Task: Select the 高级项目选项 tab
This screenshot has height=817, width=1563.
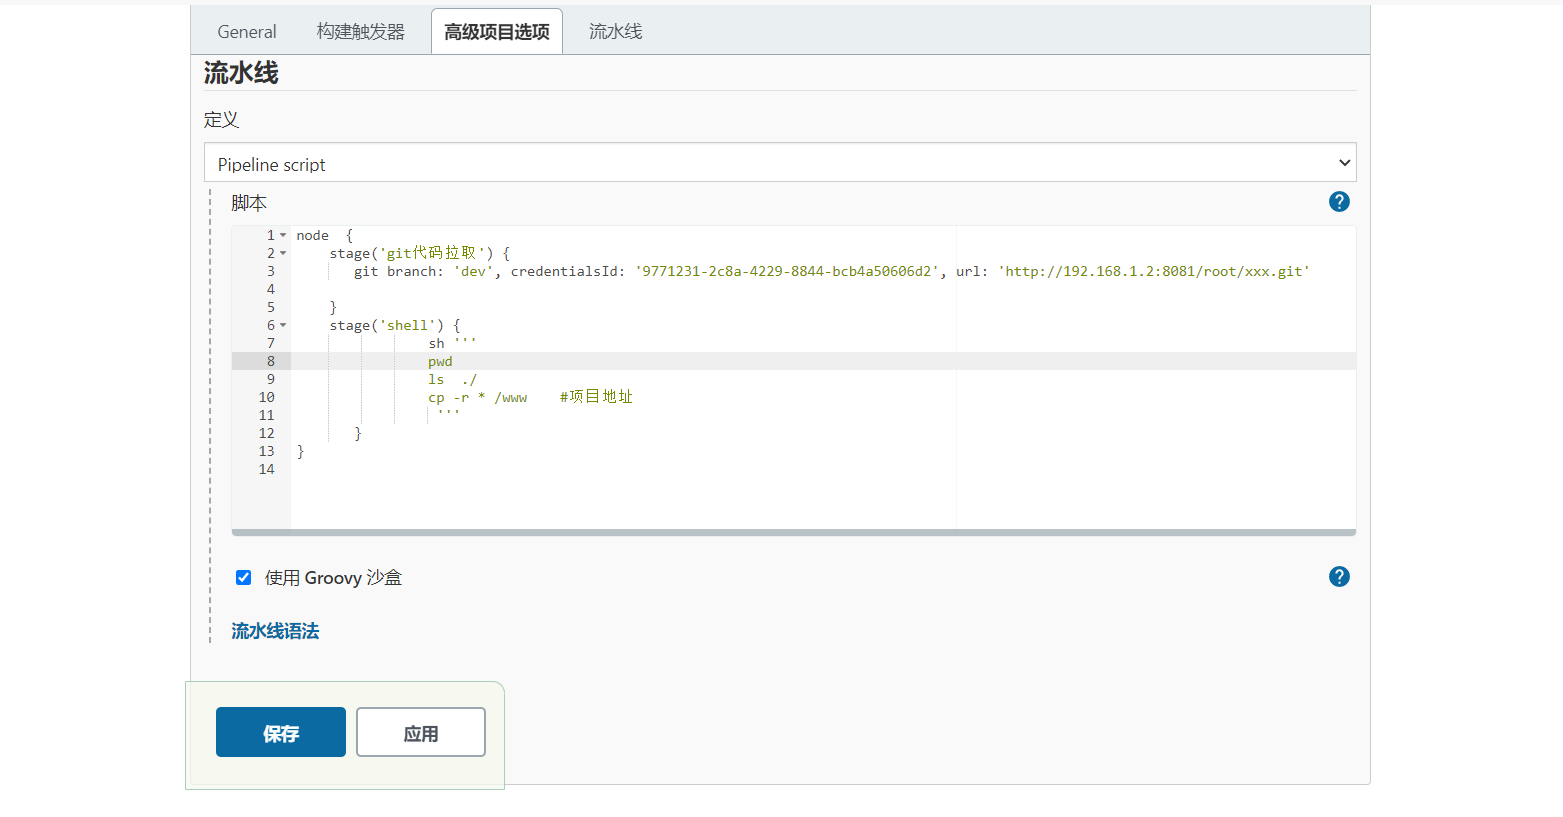Action: (497, 32)
